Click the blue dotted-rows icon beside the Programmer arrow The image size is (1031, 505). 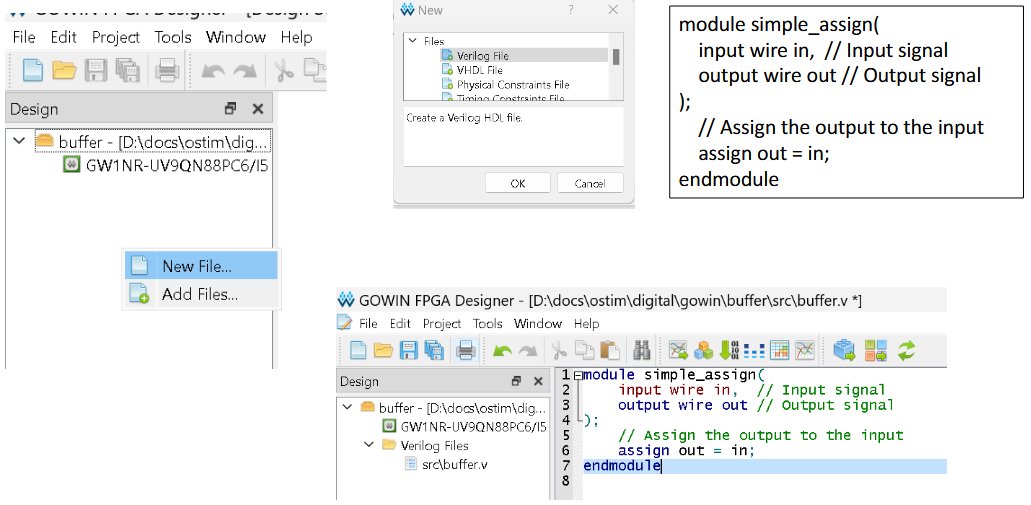click(754, 350)
